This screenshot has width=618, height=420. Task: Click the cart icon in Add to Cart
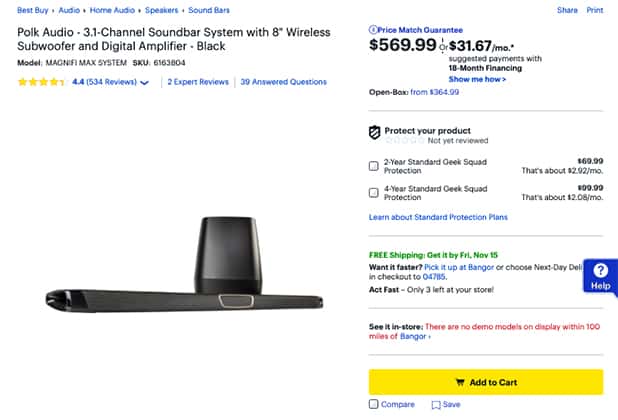(459, 382)
